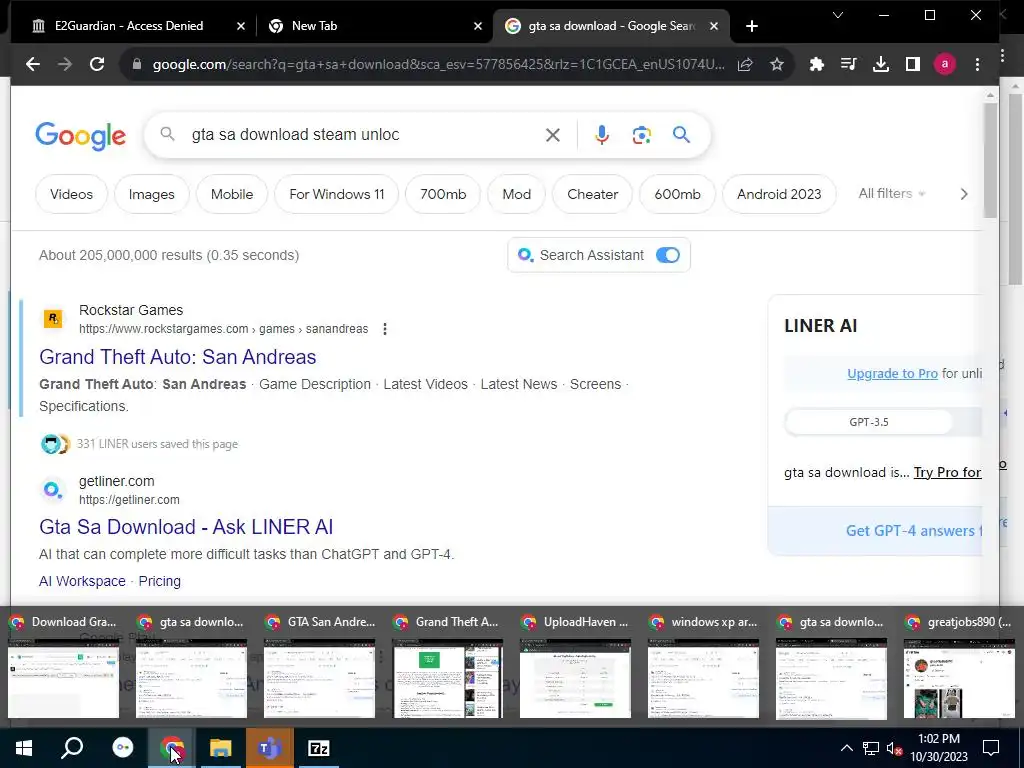This screenshot has width=1024, height=768.
Task: Clear the search box with the X
Action: 552,135
